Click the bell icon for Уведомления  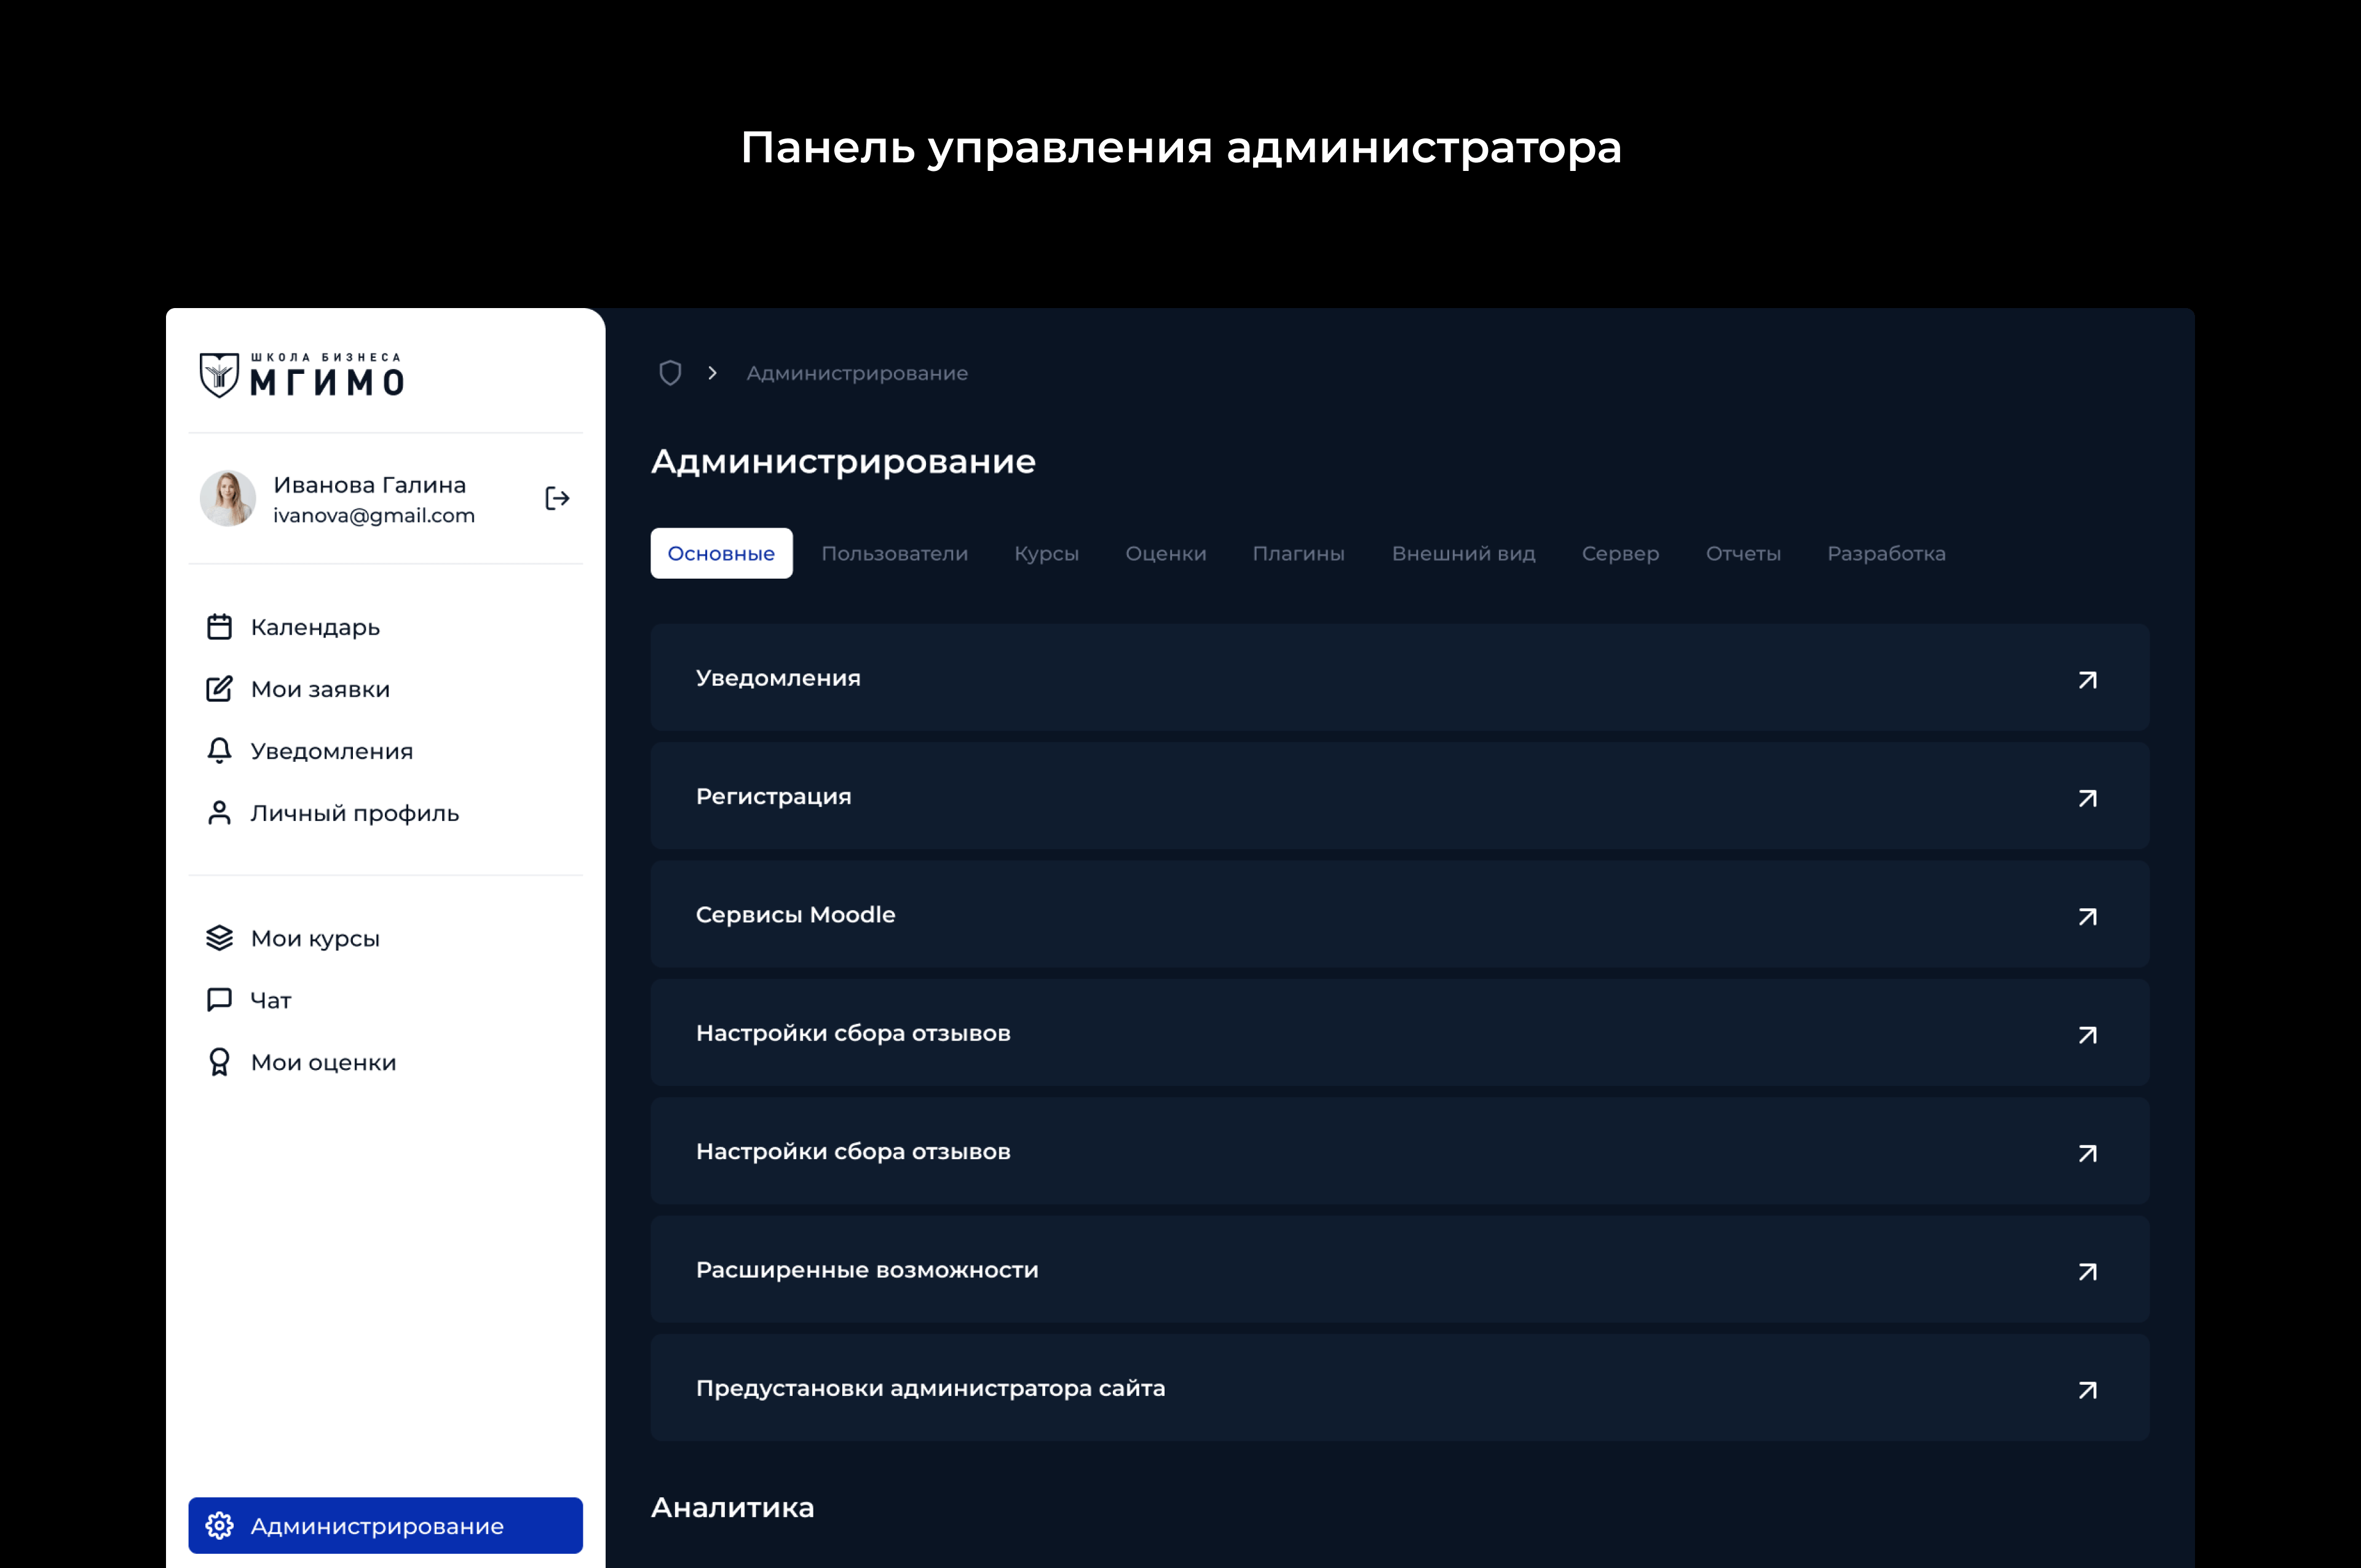219,751
